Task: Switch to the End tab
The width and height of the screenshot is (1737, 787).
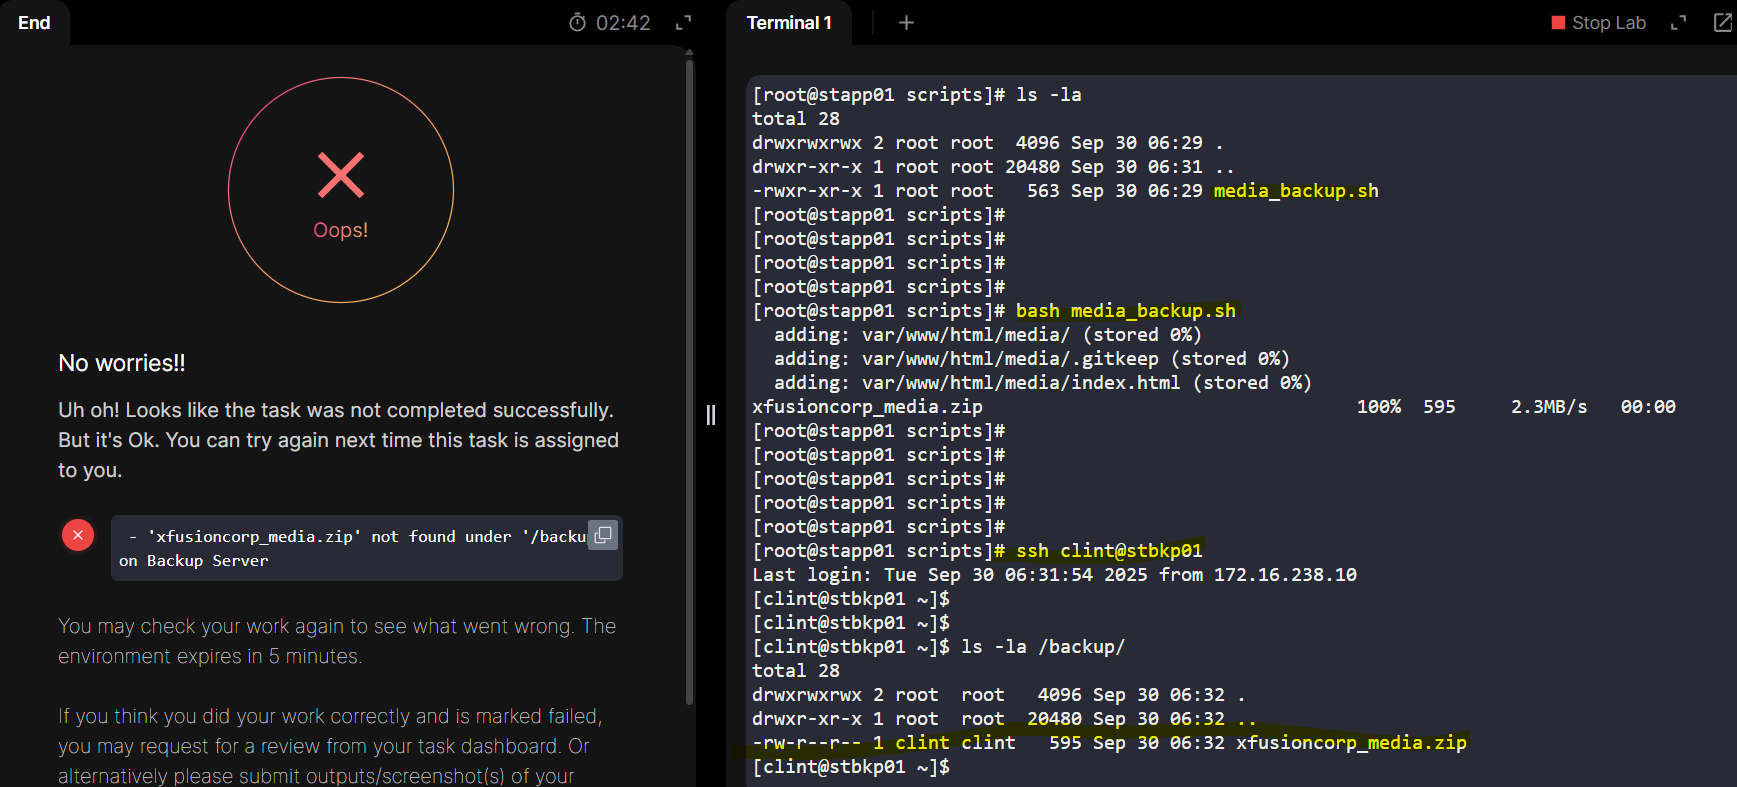Action: [x=34, y=22]
